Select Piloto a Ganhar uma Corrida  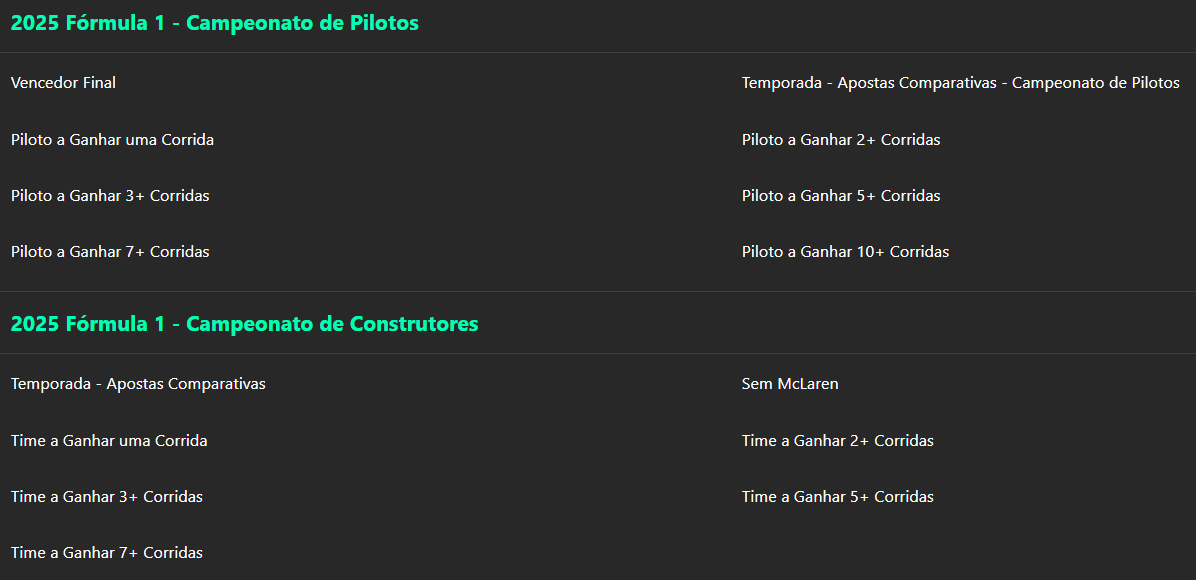[x=112, y=140]
